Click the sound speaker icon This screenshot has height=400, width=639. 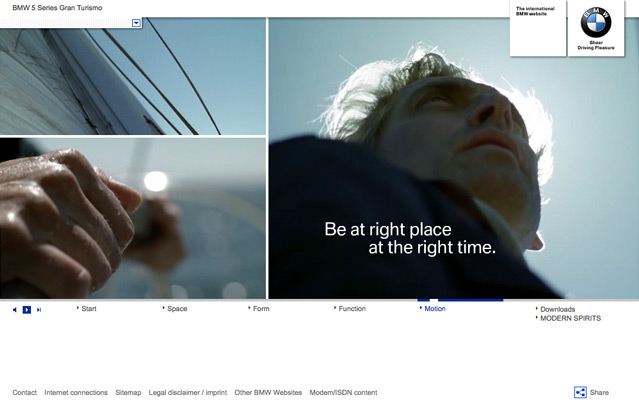[15, 310]
